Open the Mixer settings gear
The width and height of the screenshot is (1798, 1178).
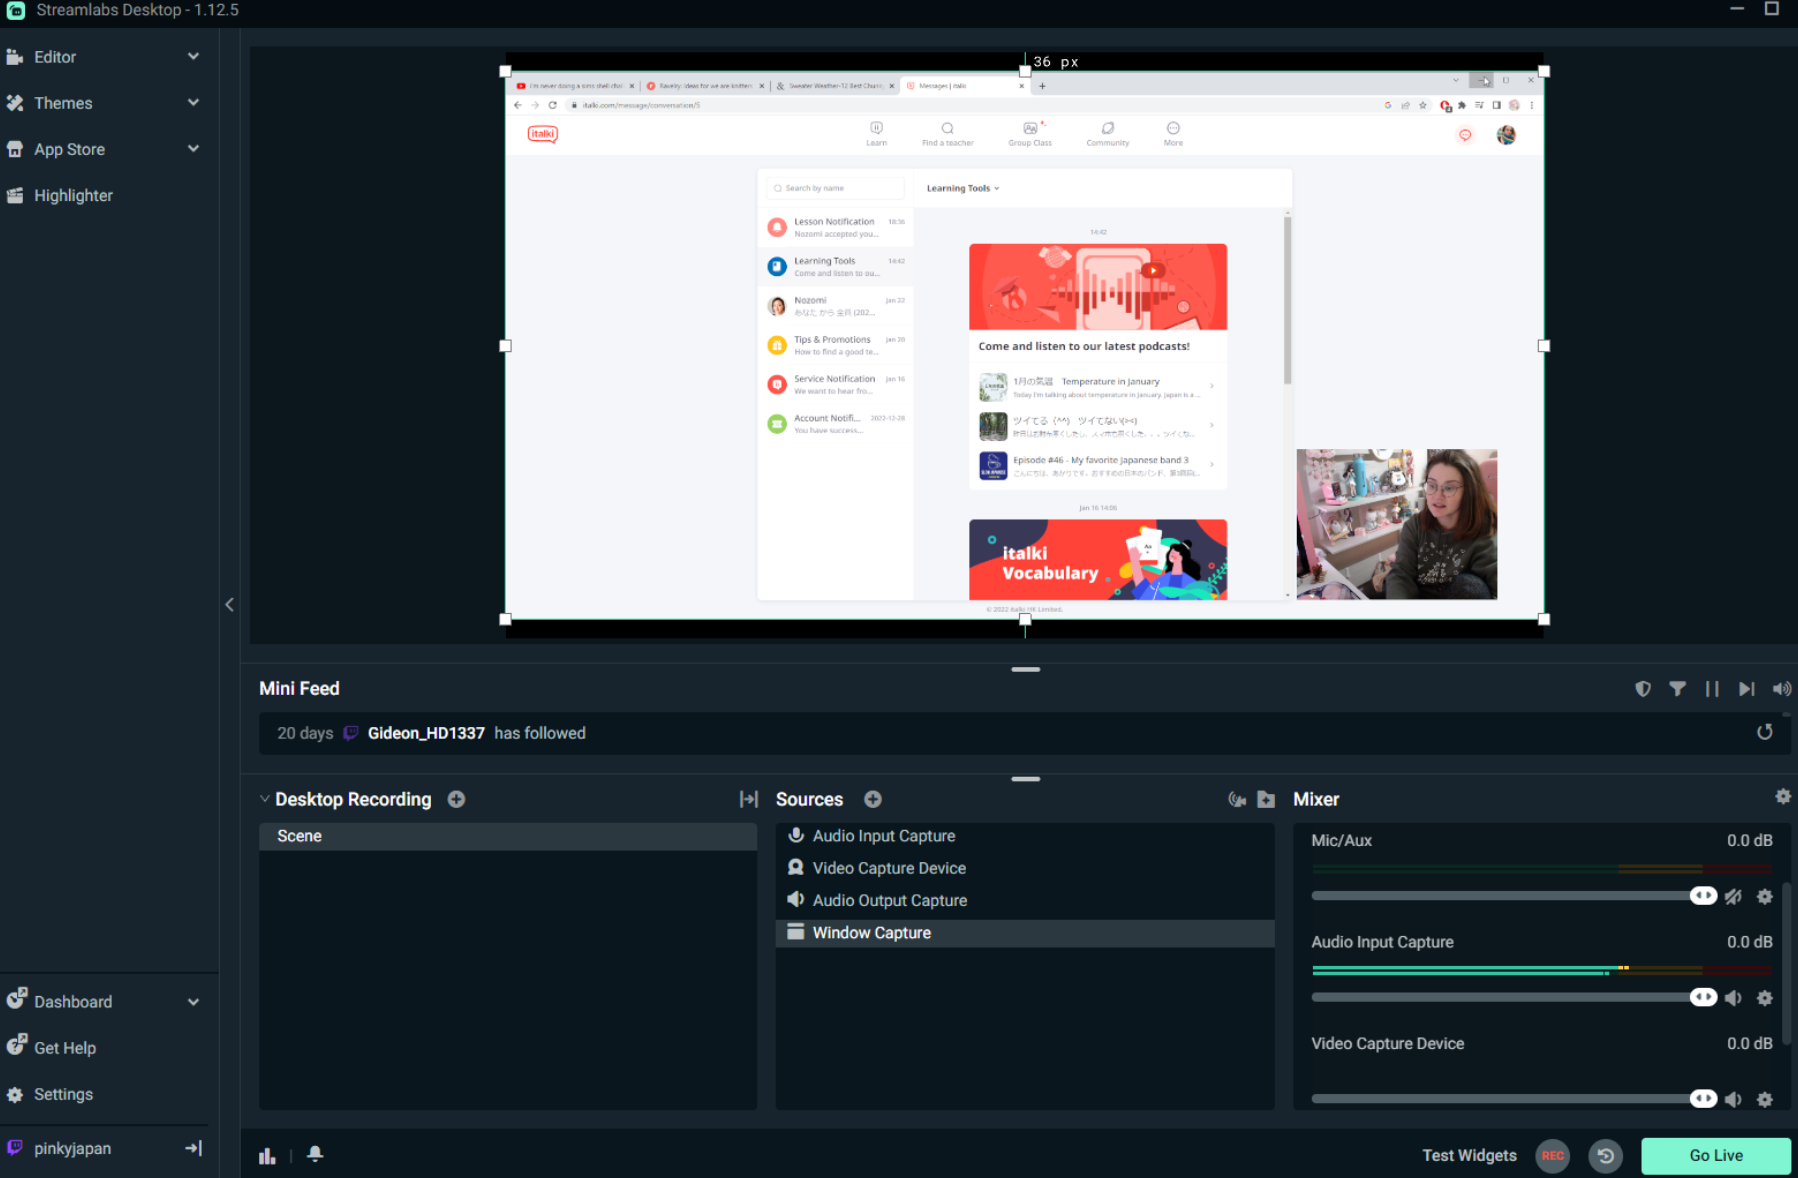point(1782,796)
